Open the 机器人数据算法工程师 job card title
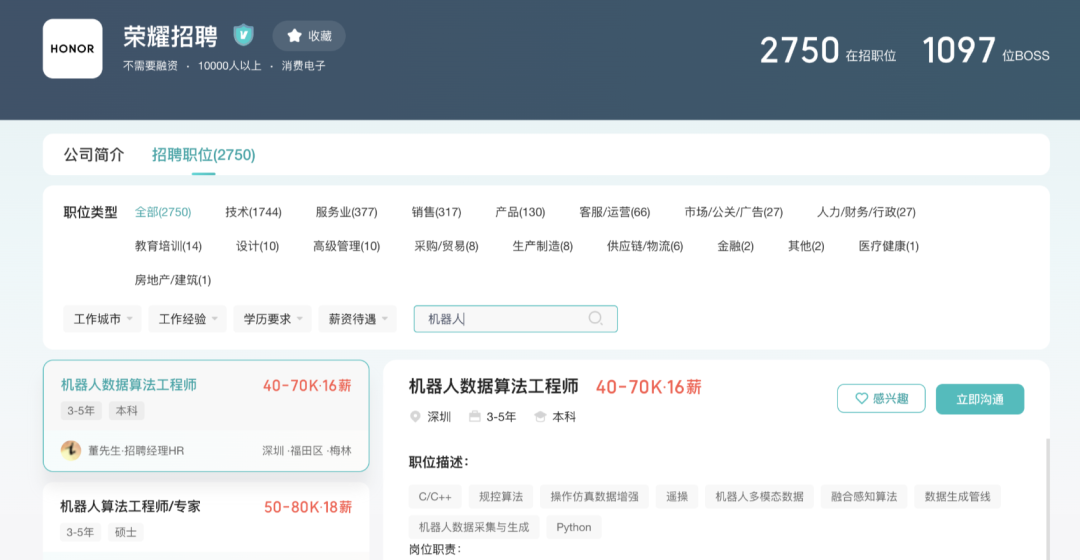This screenshot has height=560, width=1080. tap(129, 385)
